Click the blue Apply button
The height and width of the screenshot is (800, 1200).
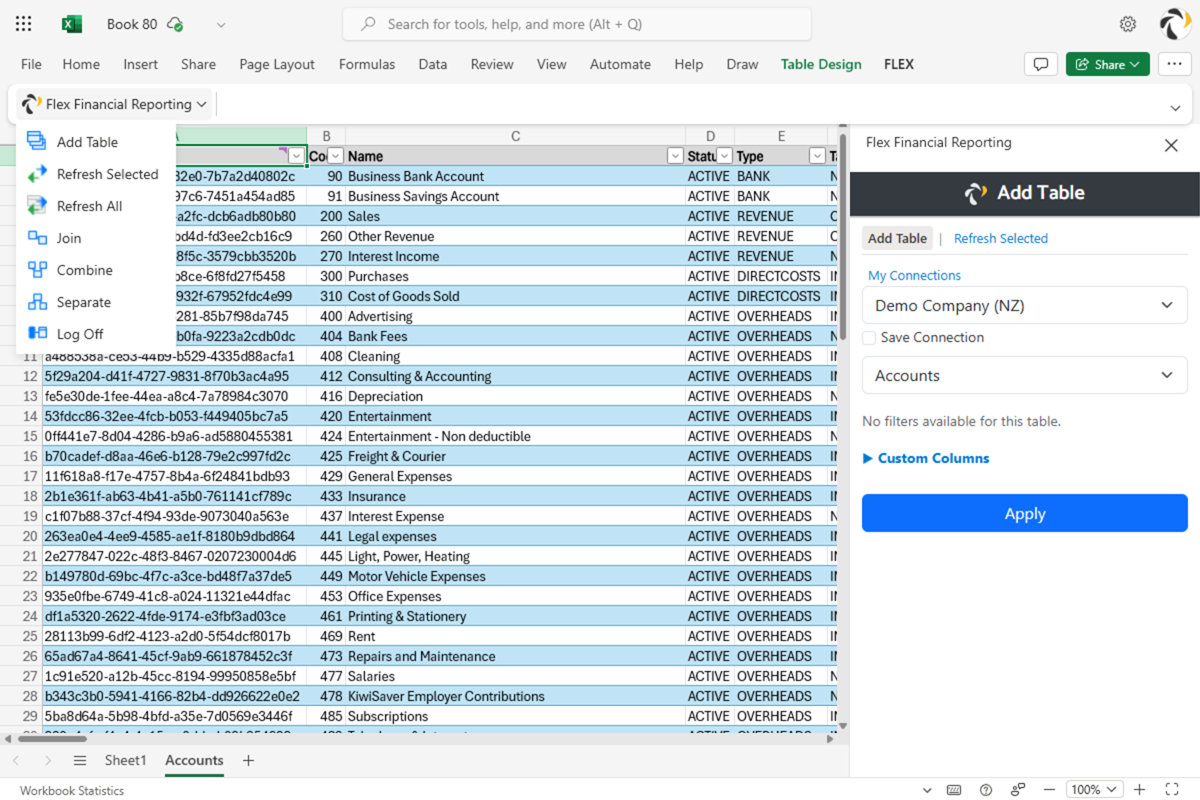tap(1024, 513)
